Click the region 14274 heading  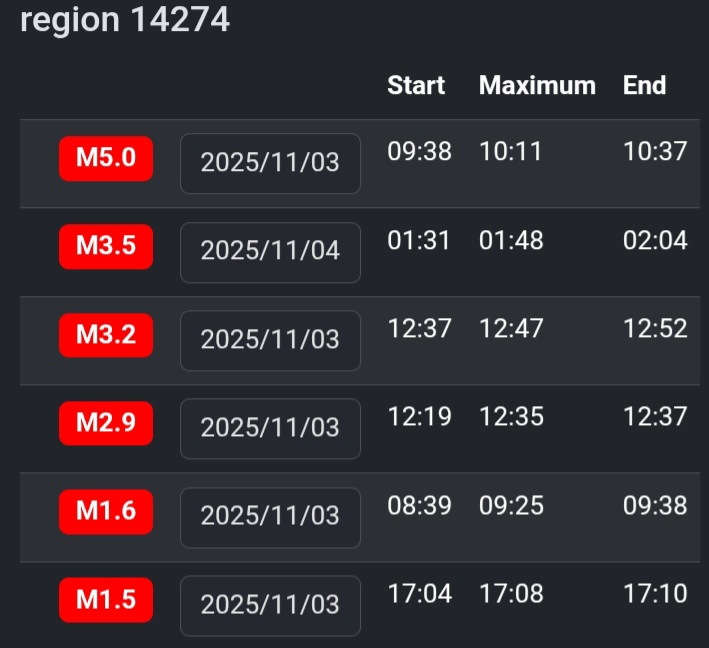pos(125,20)
